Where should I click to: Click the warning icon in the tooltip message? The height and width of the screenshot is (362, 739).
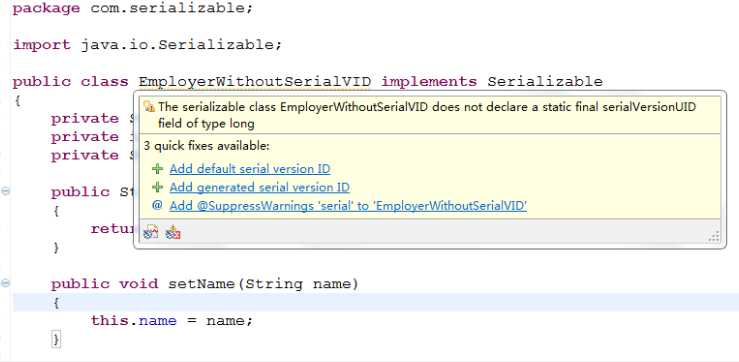149,106
